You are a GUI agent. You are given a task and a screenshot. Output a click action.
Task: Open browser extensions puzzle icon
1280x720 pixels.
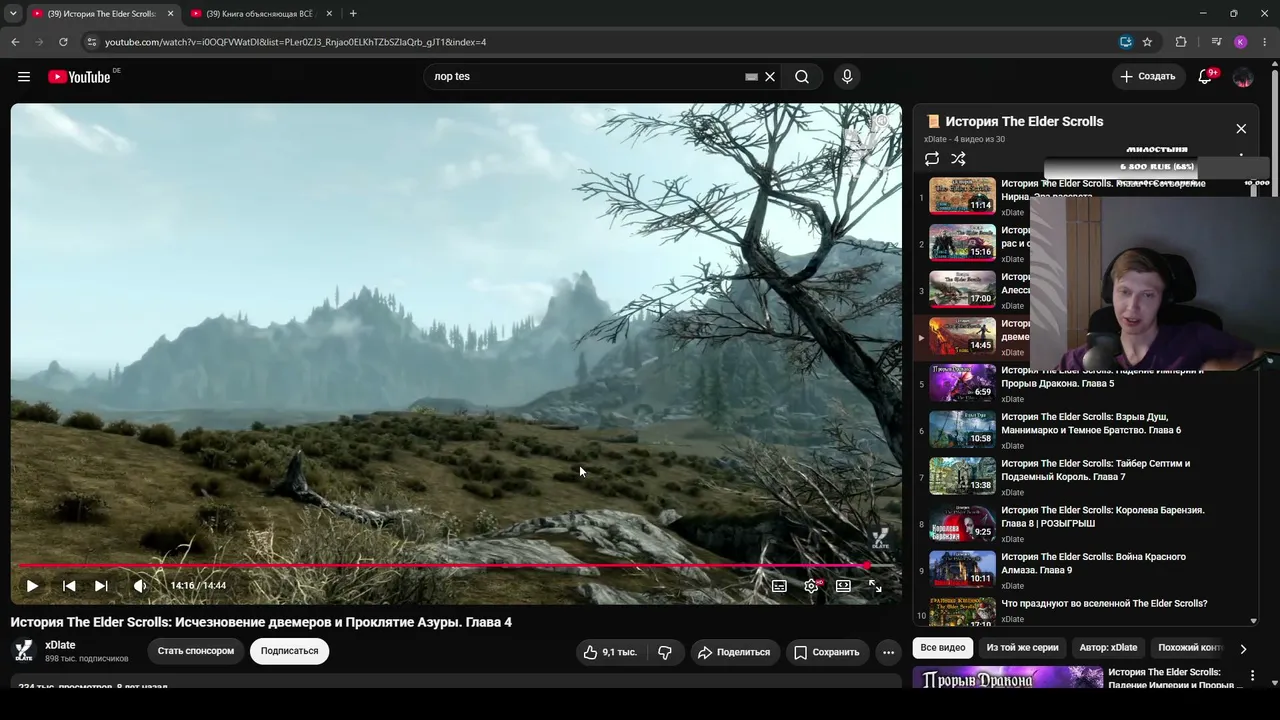coord(1181,42)
